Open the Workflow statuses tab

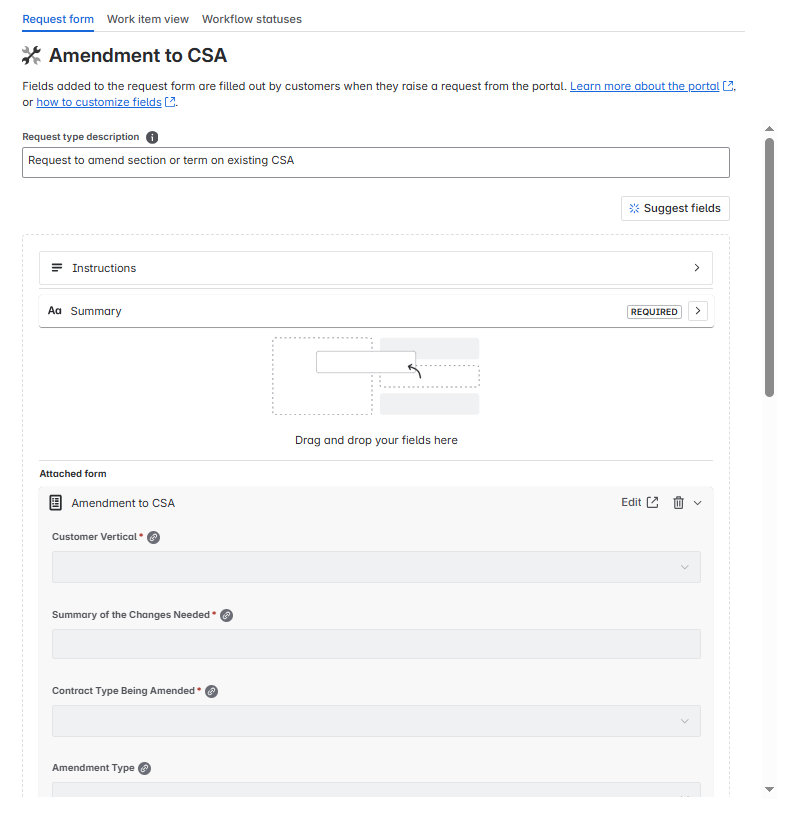point(251,18)
